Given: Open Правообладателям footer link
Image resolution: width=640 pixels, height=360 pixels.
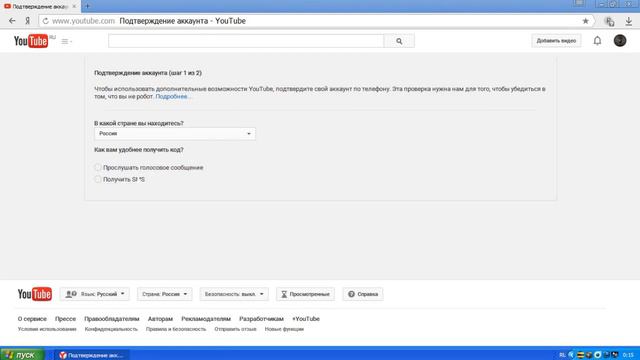Looking at the screenshot, I should (112, 319).
